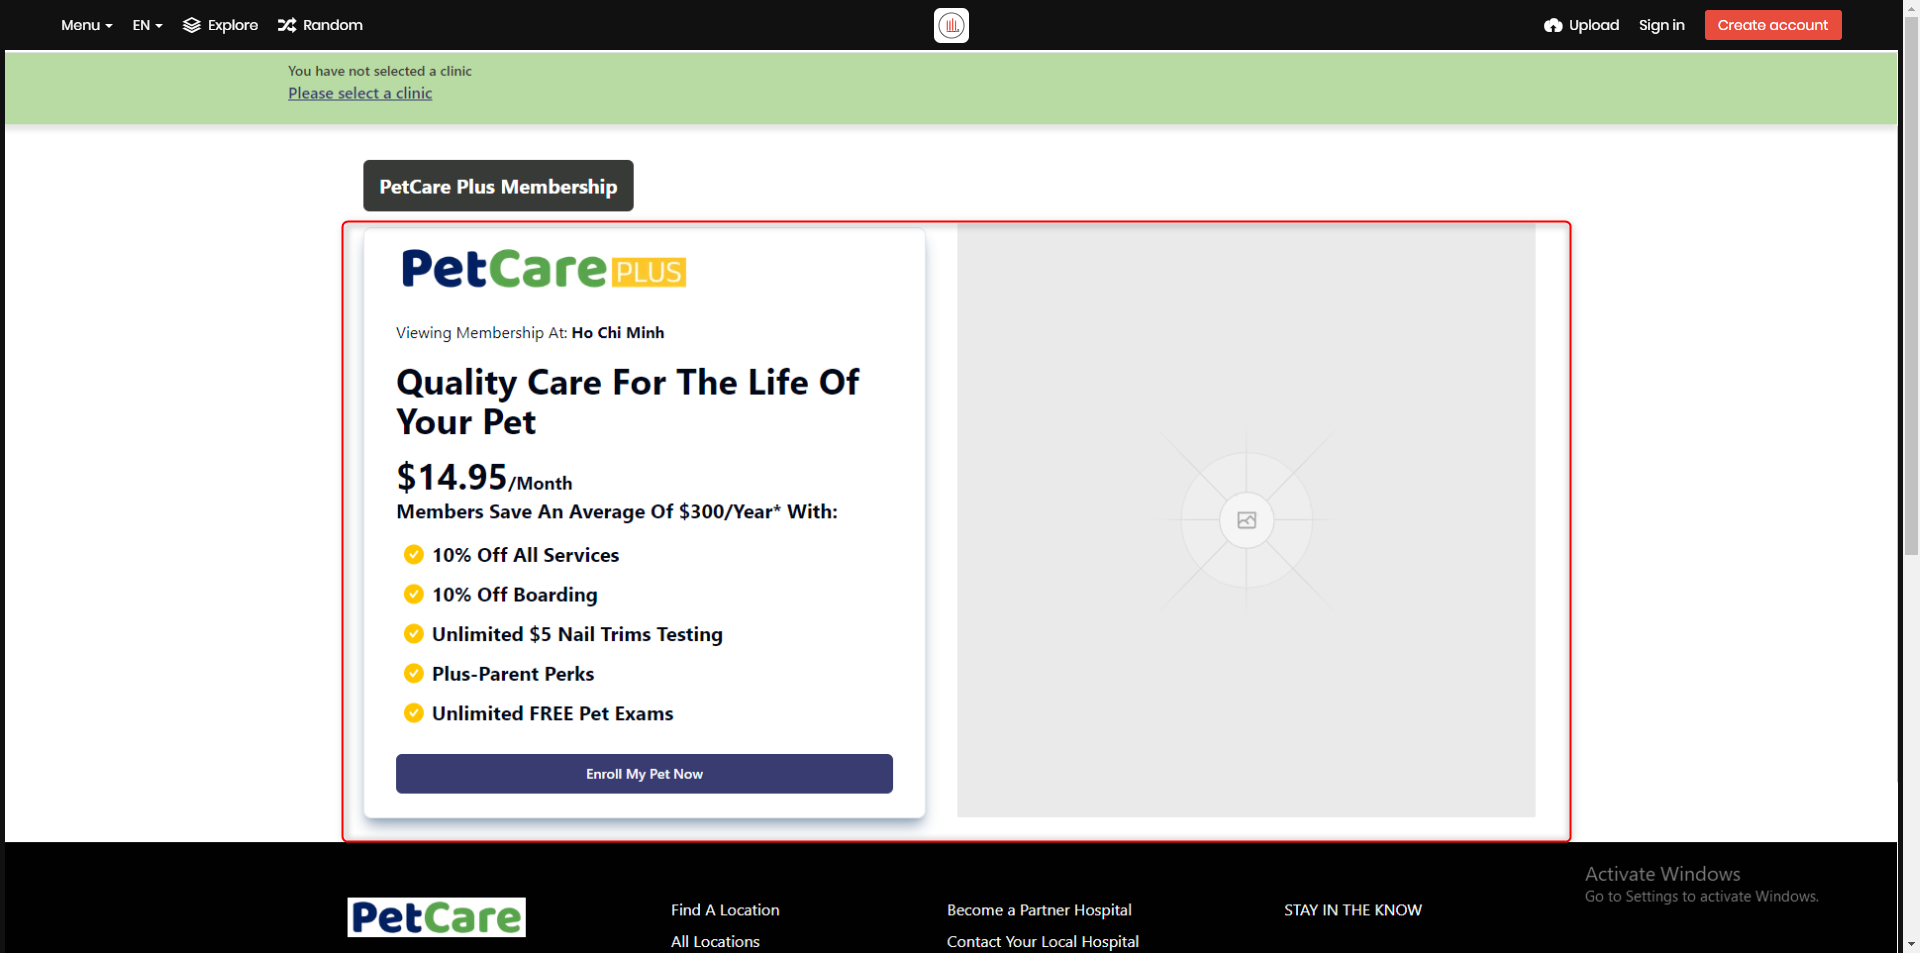Select the PetCare Plus Membership tab
This screenshot has width=1920, height=953.
click(498, 186)
